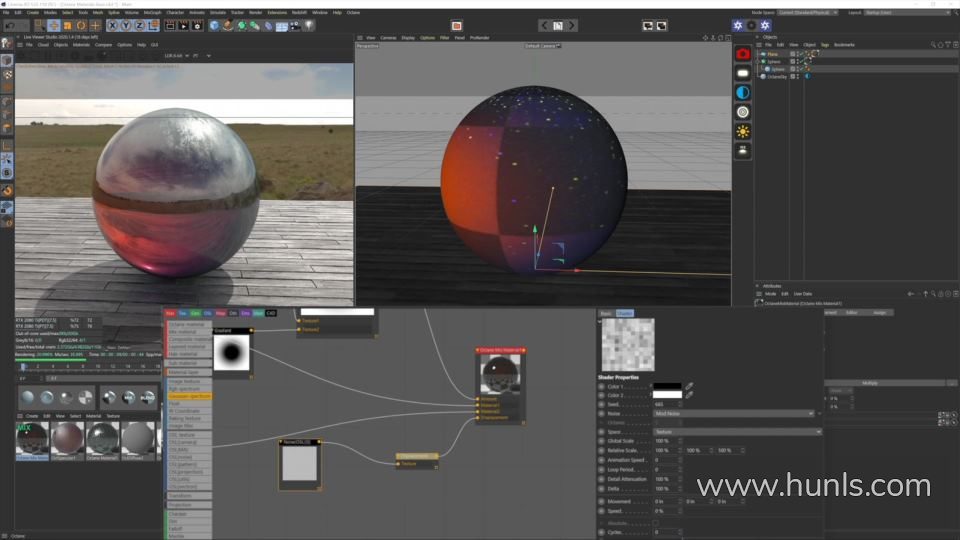Click the Octane material node button

pyautogui.click(x=189, y=324)
